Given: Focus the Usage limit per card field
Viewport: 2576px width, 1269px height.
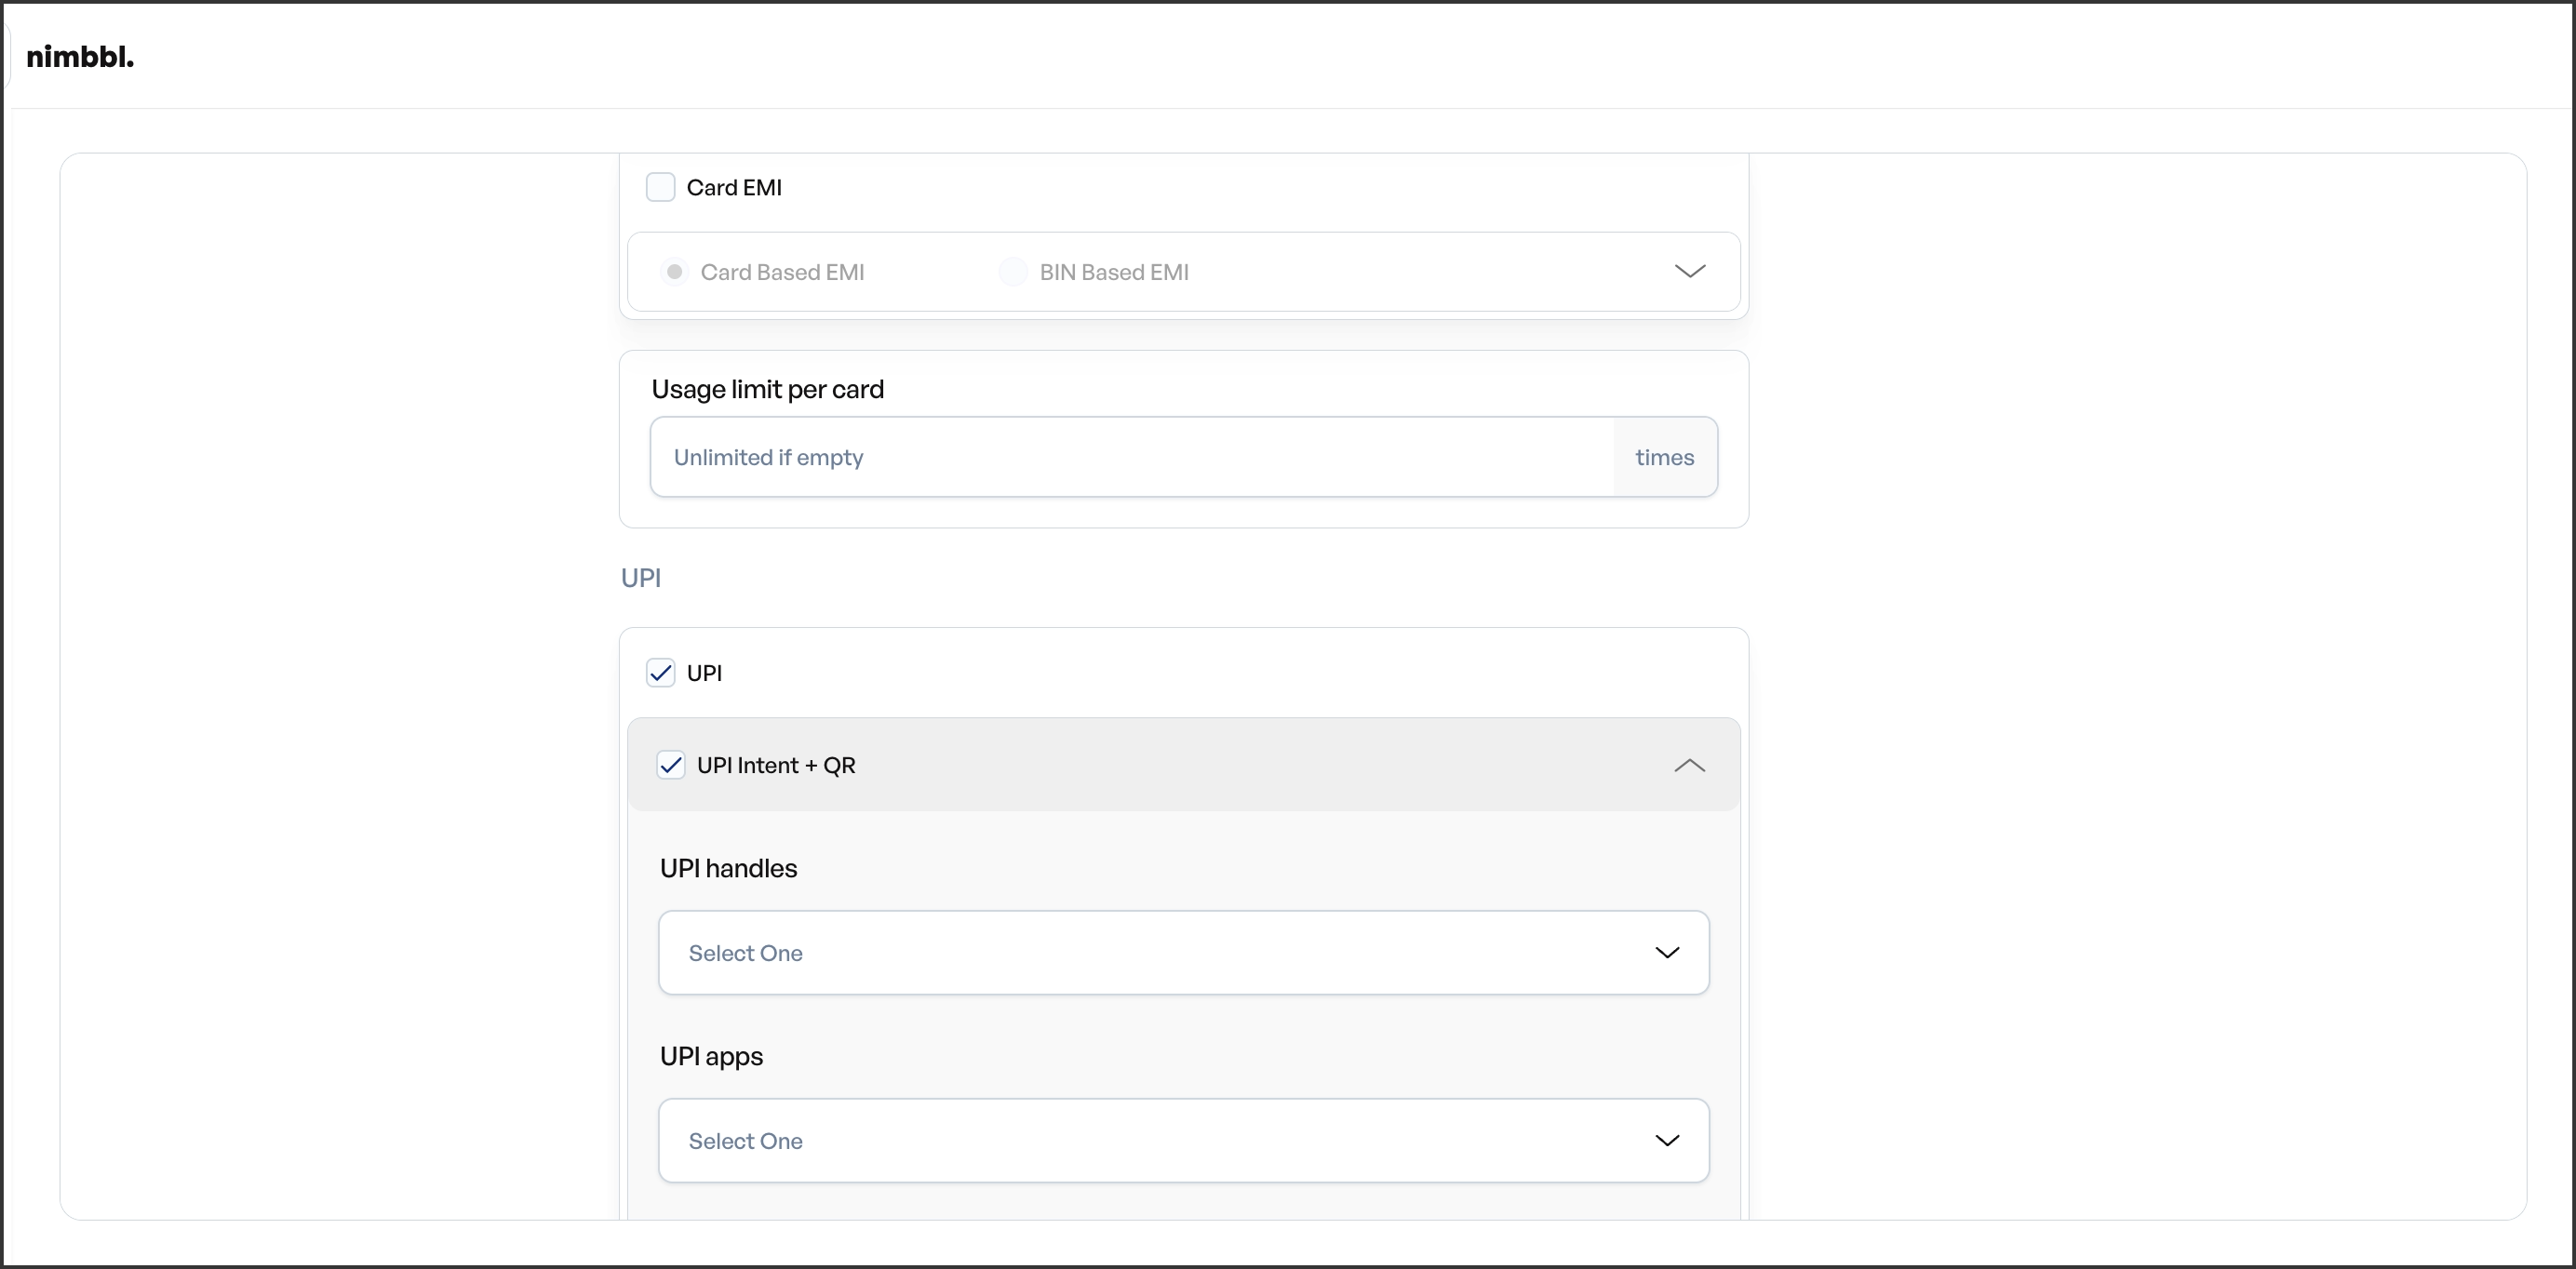Looking at the screenshot, I should click(1130, 457).
